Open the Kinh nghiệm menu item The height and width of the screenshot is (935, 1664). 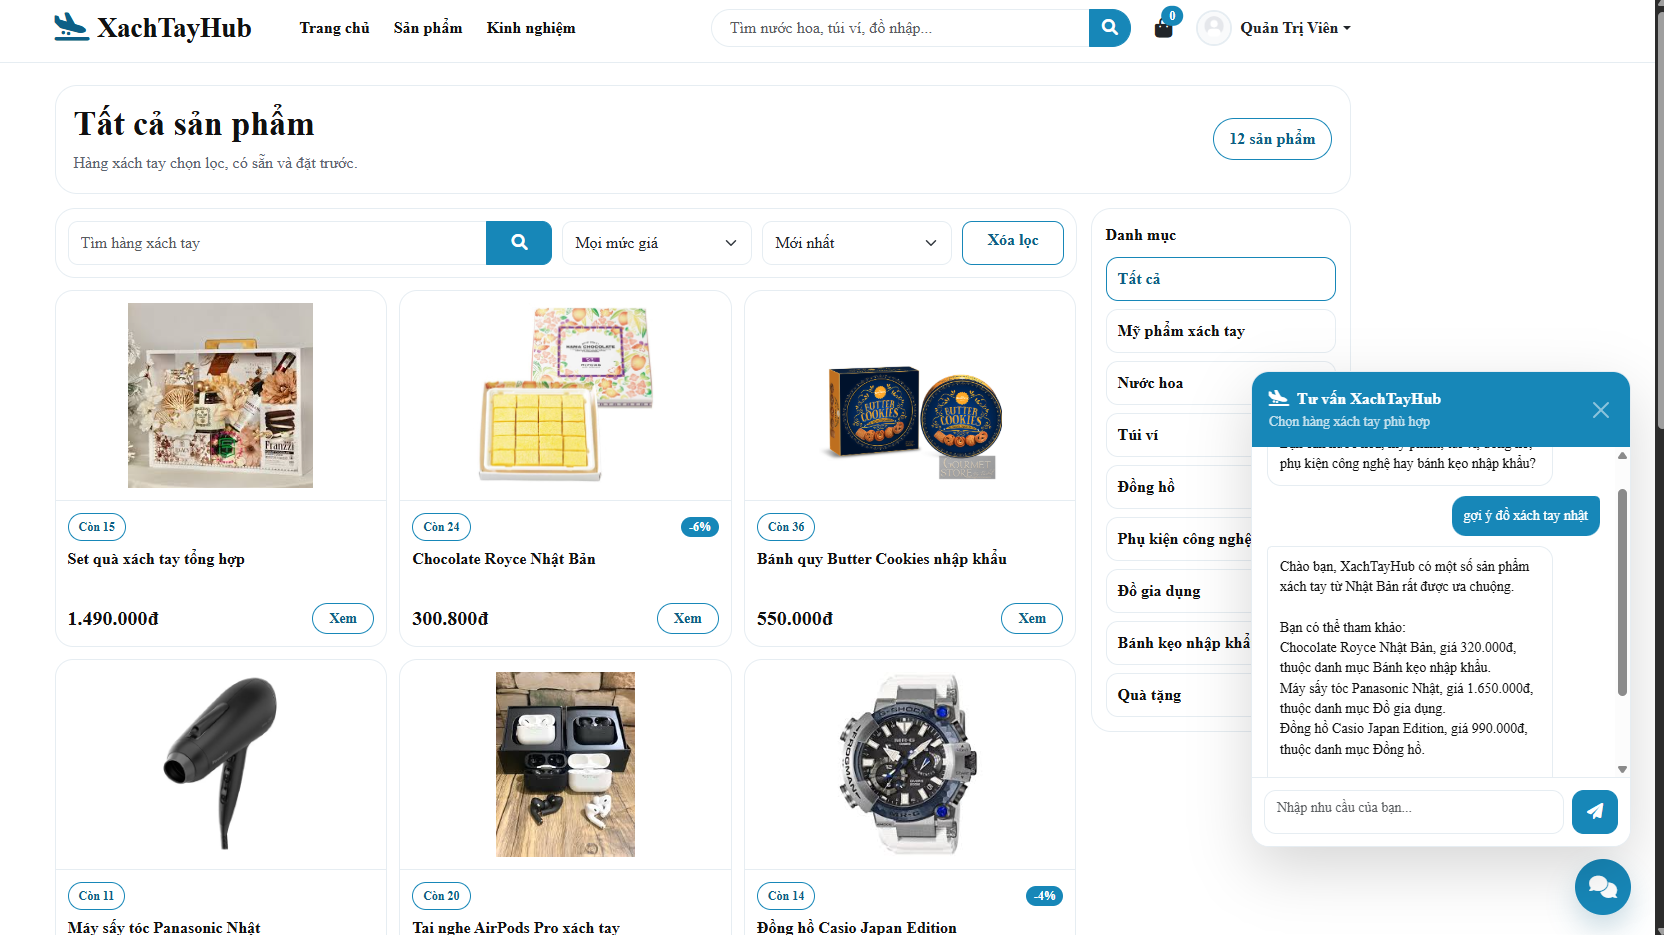531,28
